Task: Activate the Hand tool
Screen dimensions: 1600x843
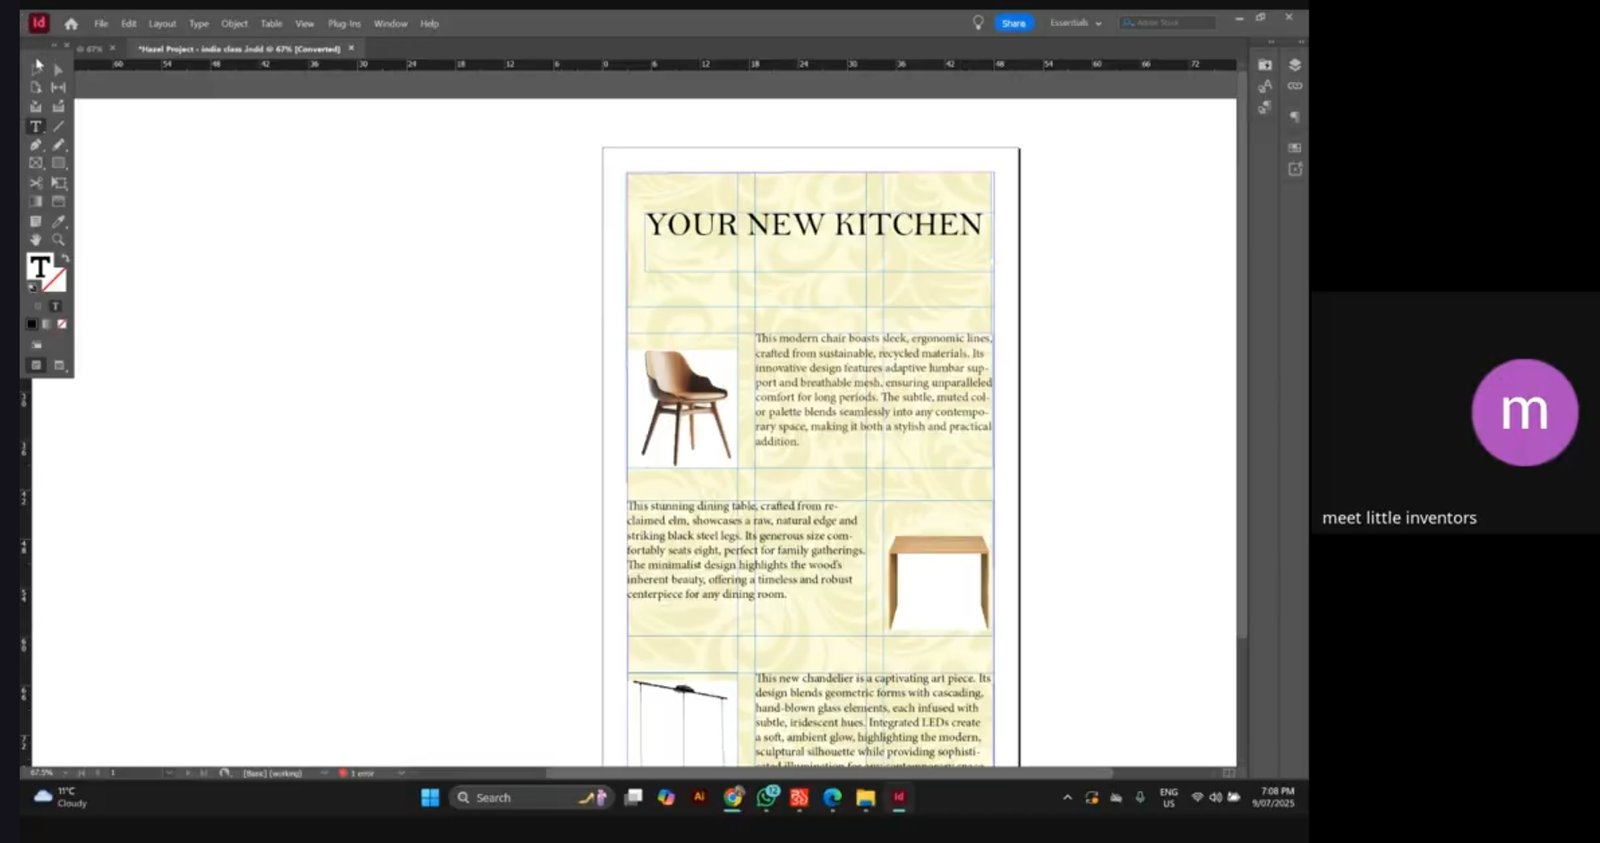Action: [x=36, y=240]
